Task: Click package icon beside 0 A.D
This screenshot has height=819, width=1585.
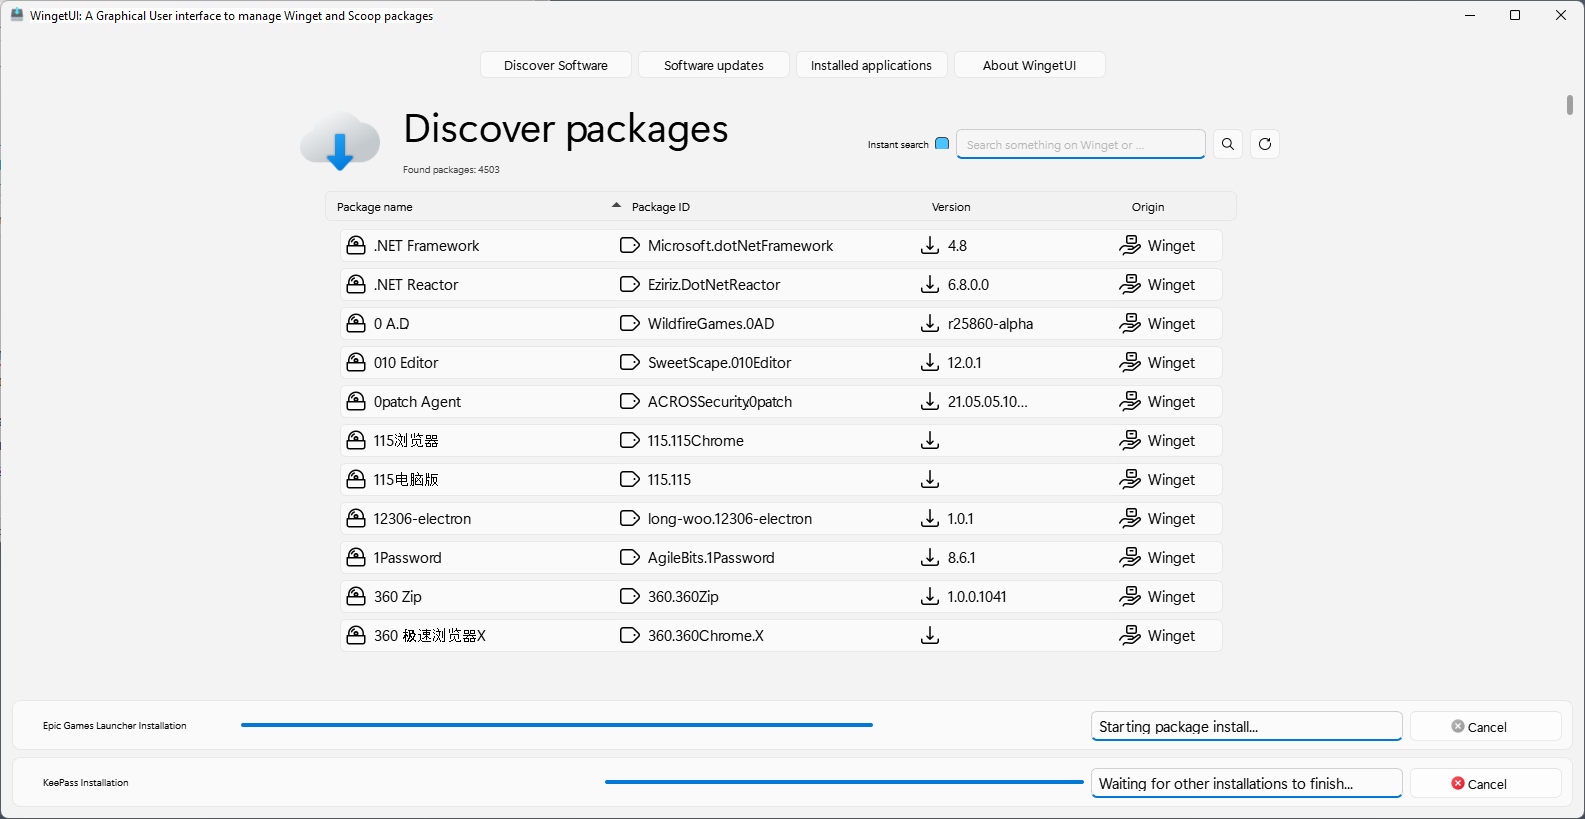Action: 355,323
